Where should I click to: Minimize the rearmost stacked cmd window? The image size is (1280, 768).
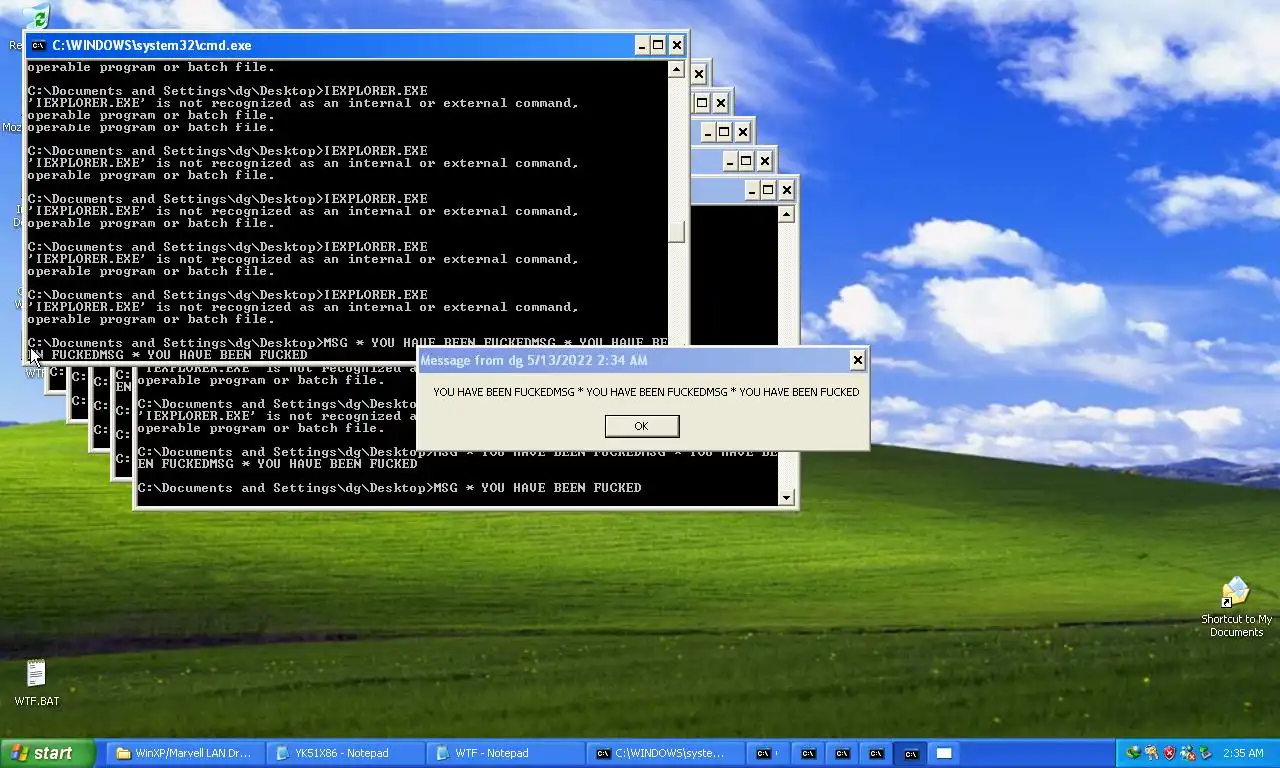pos(750,189)
